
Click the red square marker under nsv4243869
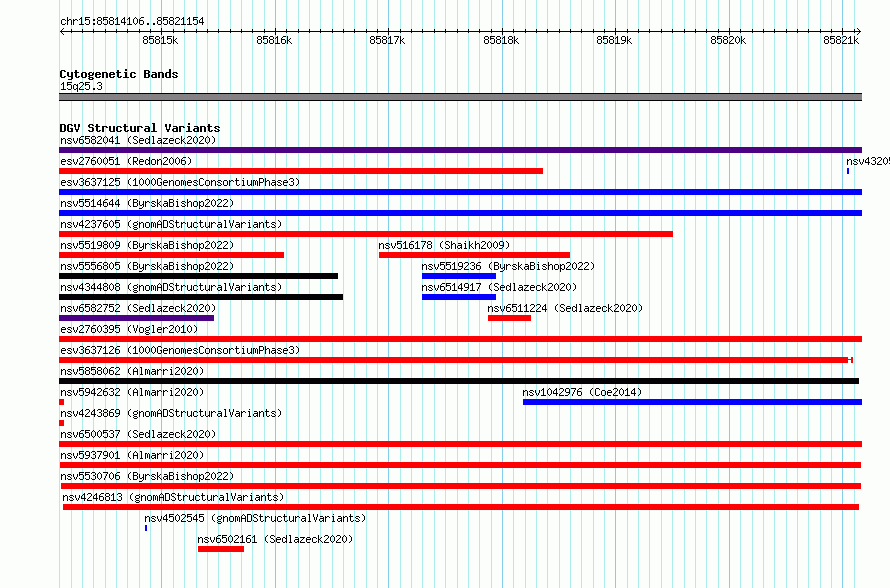[x=61, y=423]
